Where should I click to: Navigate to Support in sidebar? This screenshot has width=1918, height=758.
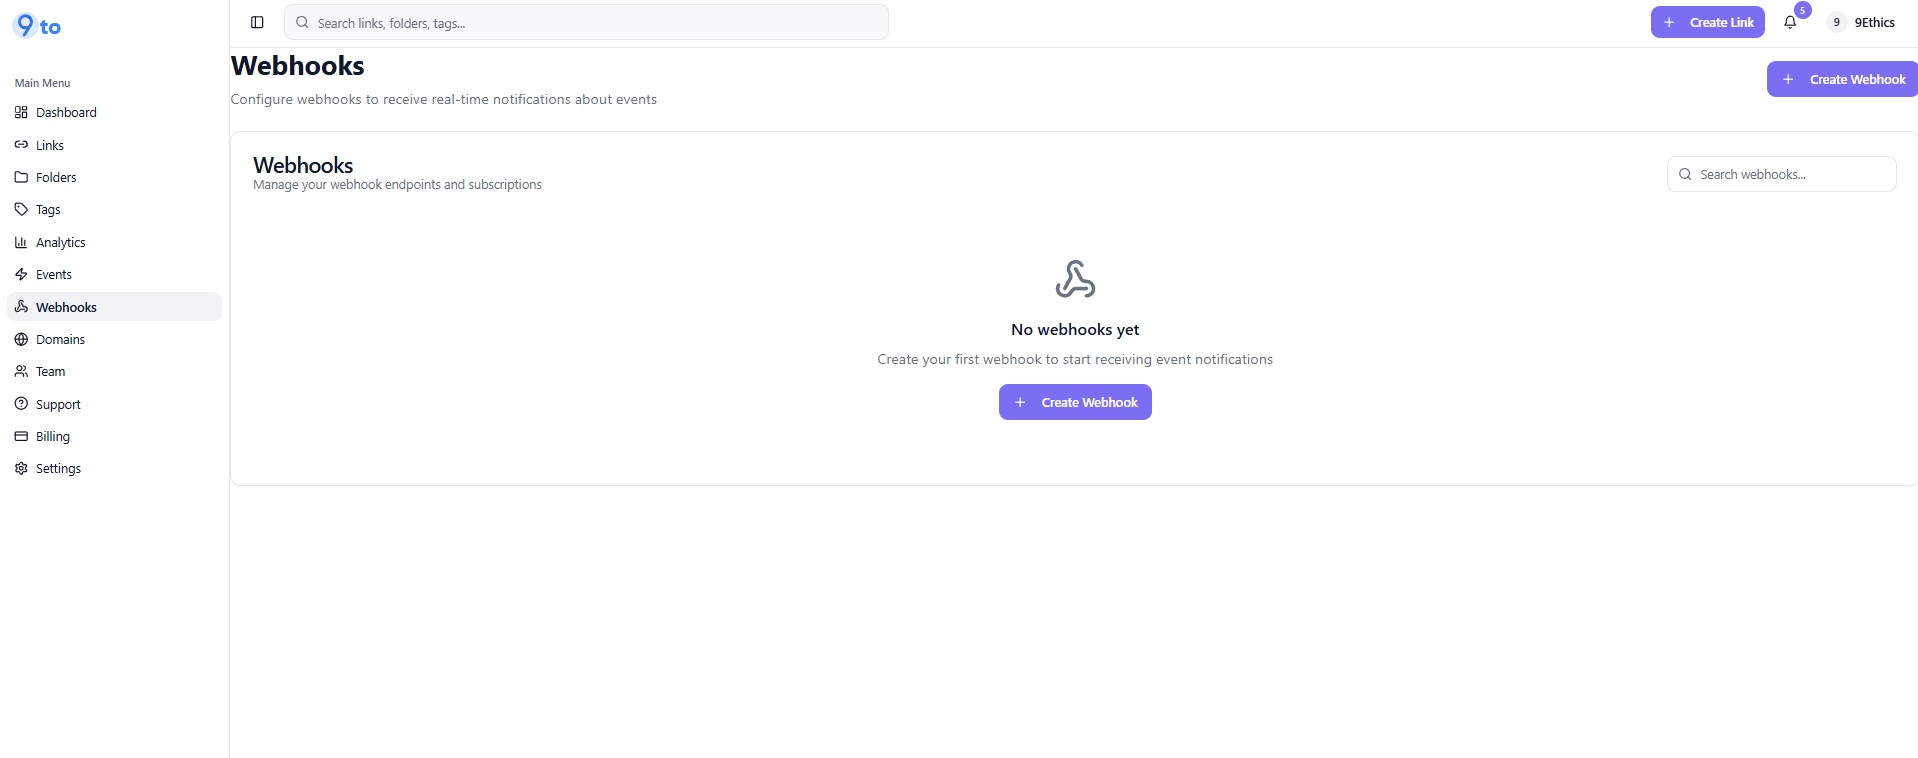(x=58, y=404)
